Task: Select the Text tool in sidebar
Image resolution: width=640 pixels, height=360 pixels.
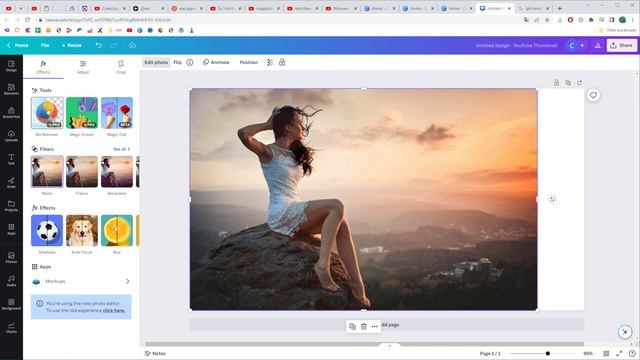Action: 11,159
